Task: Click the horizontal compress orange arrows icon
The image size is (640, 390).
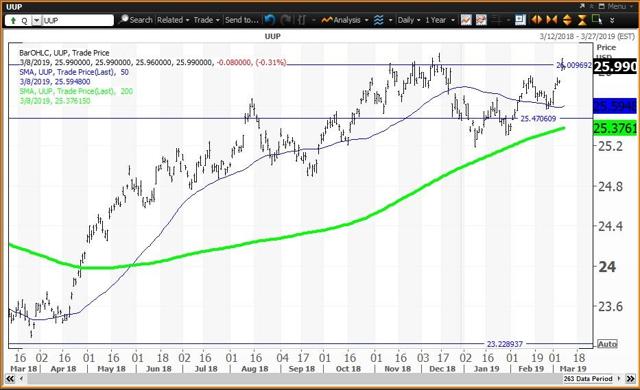Action: click(552, 20)
